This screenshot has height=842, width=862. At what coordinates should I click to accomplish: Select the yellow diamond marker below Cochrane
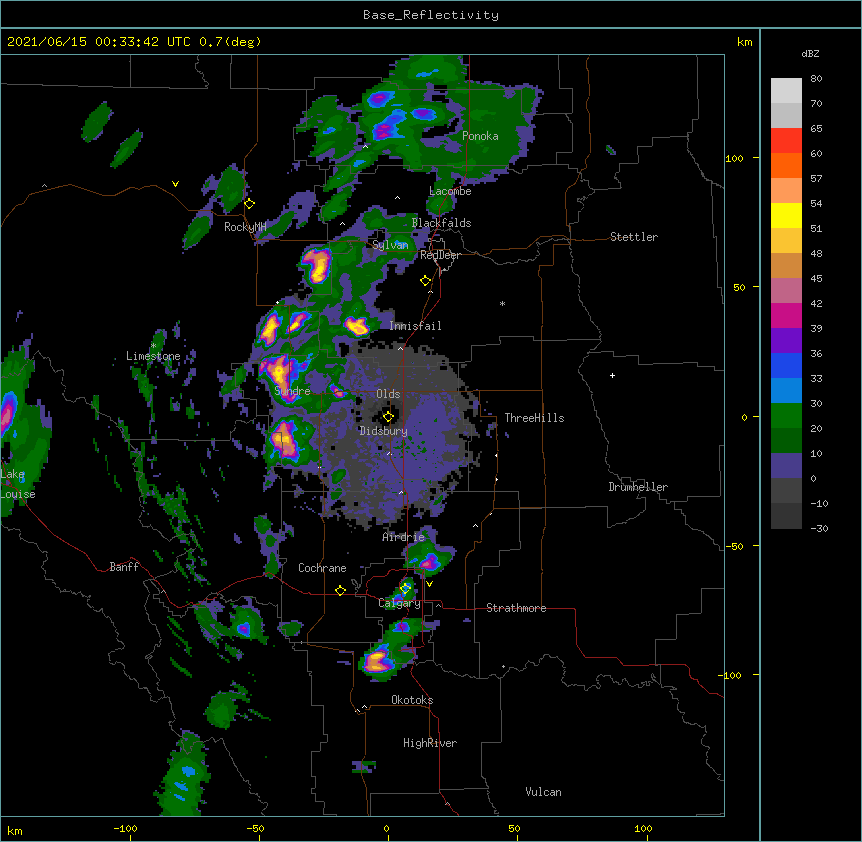(340, 590)
